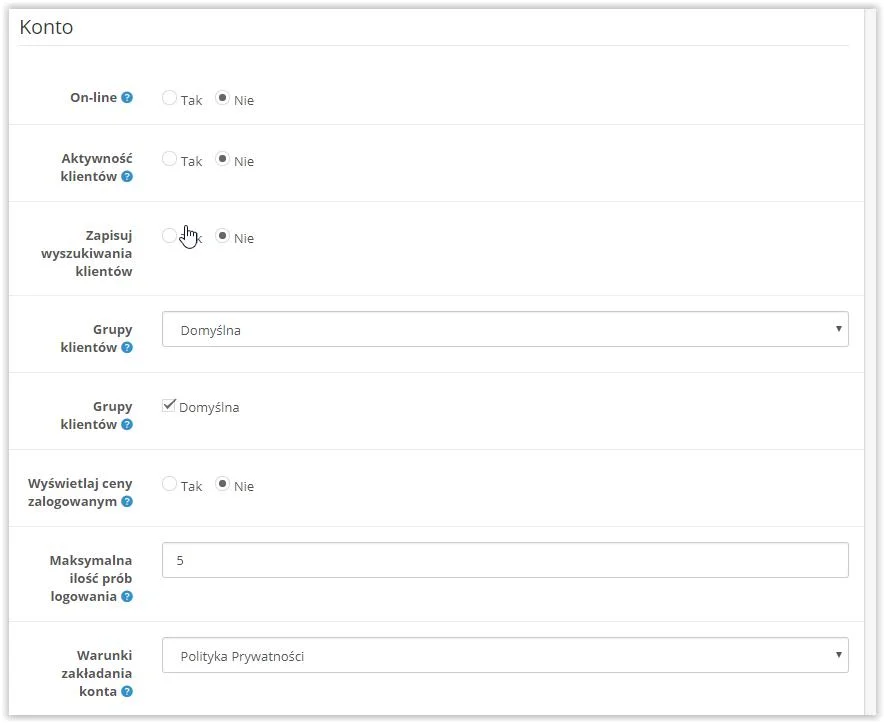Click help icon beside Grupy klientów checkbox label
Screen dimensions: 884x723
127,425
